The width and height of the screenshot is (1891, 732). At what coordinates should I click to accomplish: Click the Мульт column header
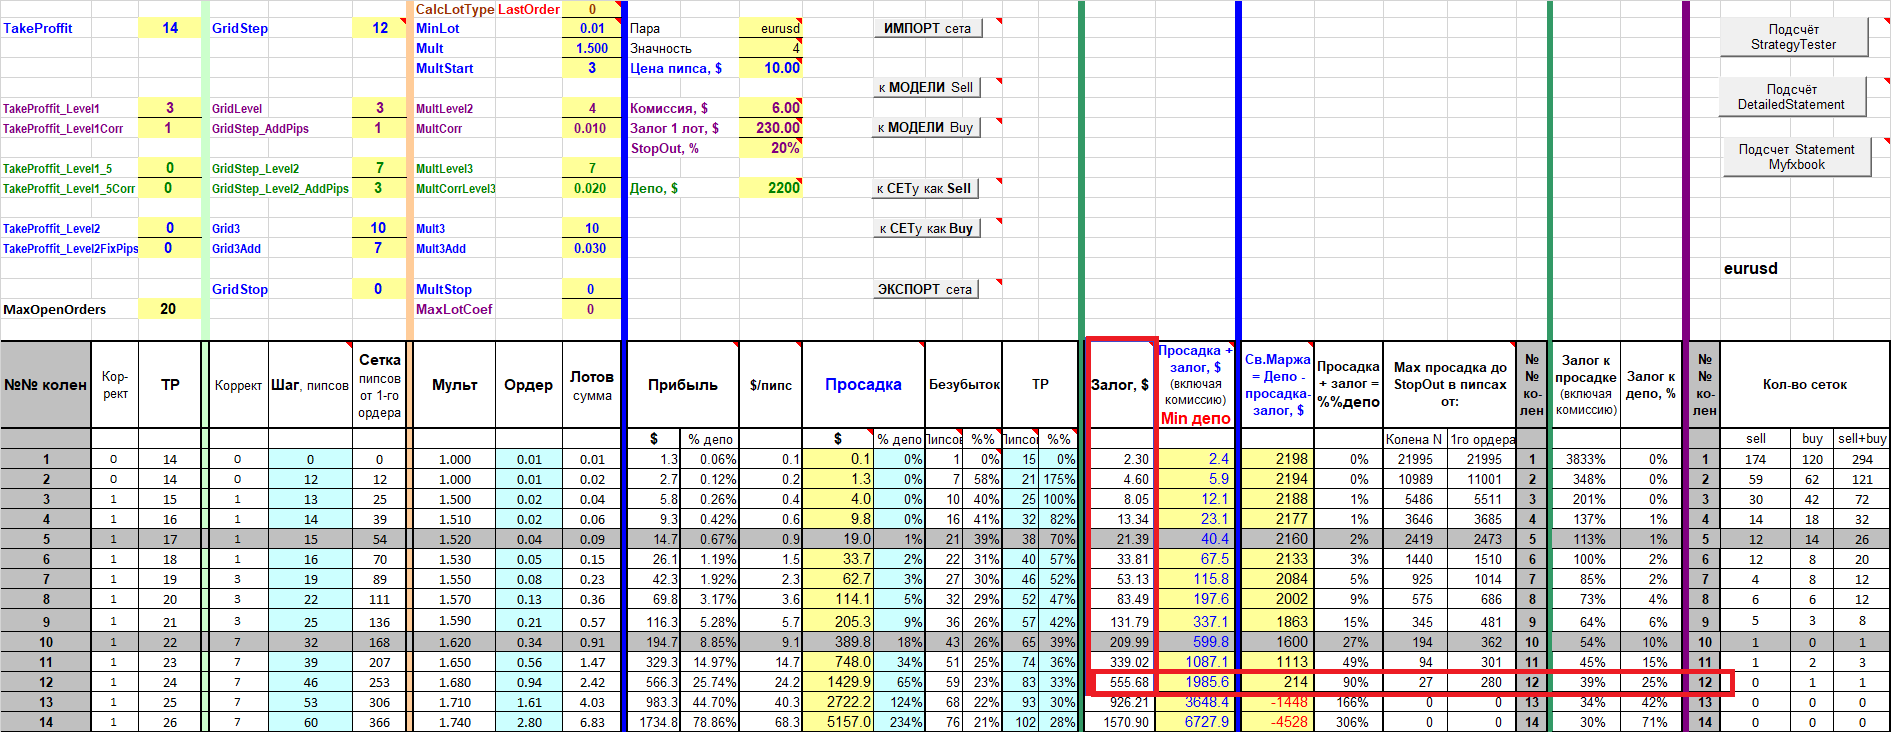coord(454,384)
